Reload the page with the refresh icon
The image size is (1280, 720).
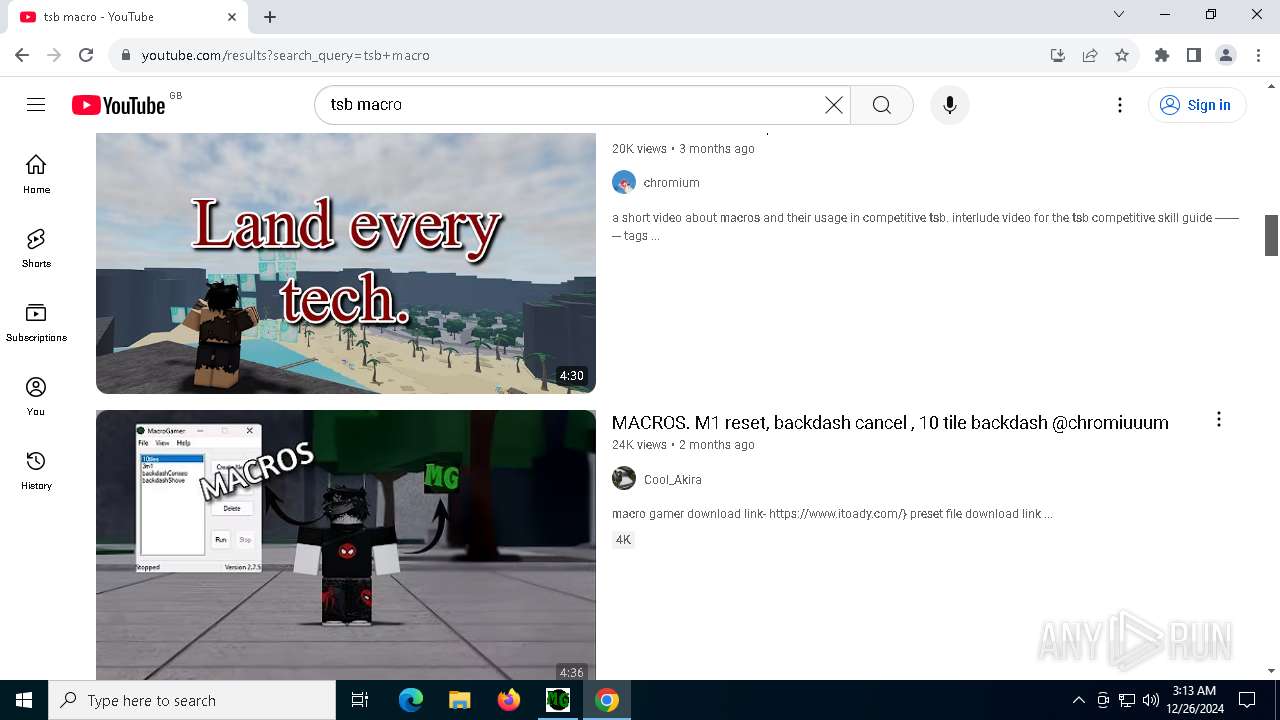(x=86, y=55)
